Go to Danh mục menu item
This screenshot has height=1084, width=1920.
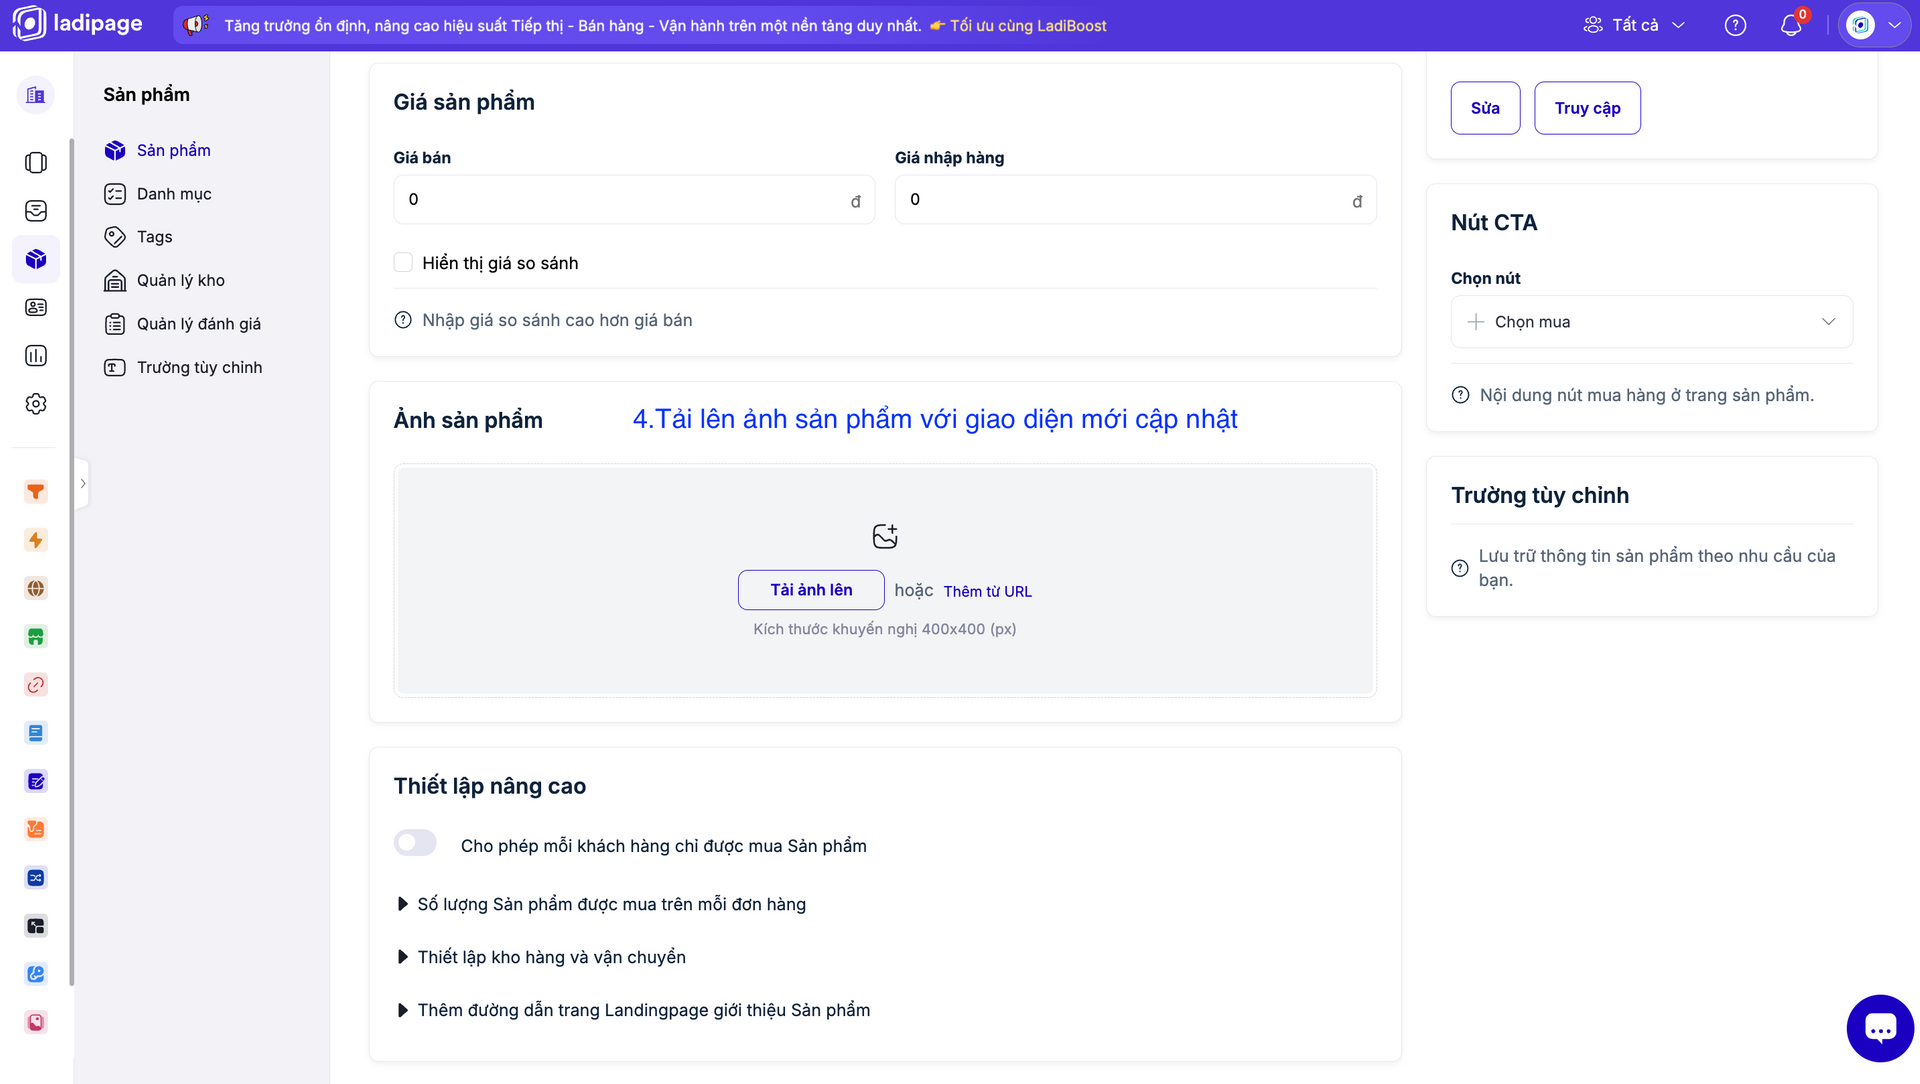(x=174, y=194)
